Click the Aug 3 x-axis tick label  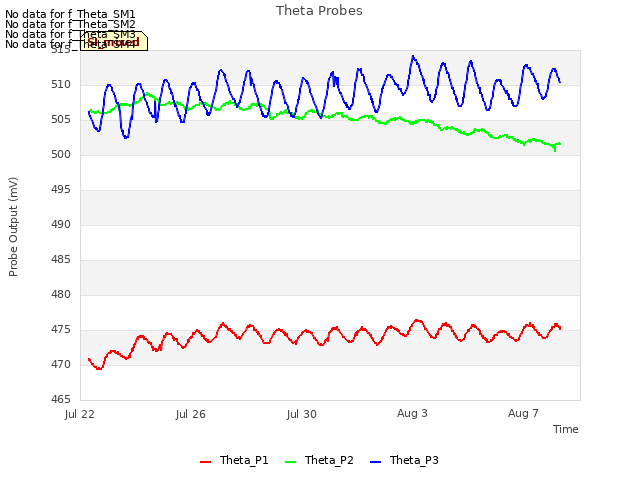point(412,413)
